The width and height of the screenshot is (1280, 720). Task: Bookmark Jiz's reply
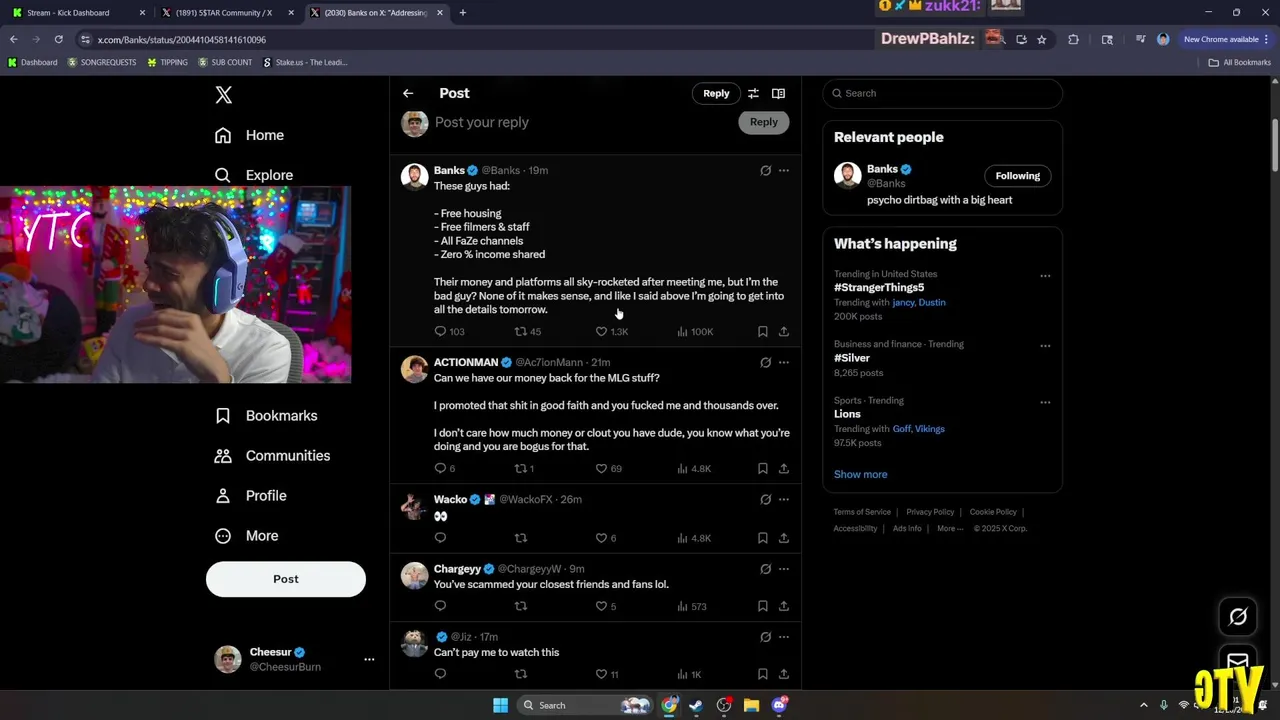762,674
